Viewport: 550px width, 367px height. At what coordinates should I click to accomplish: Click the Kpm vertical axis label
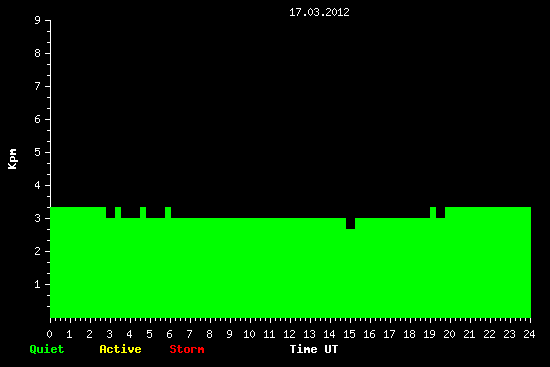[13, 159]
